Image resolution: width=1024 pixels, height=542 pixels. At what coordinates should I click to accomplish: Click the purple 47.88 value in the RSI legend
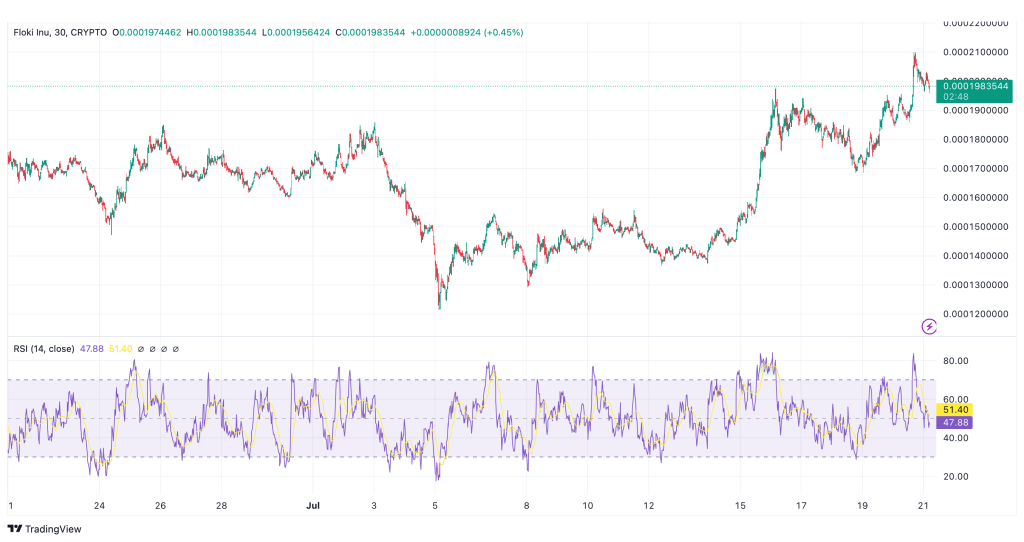91,349
